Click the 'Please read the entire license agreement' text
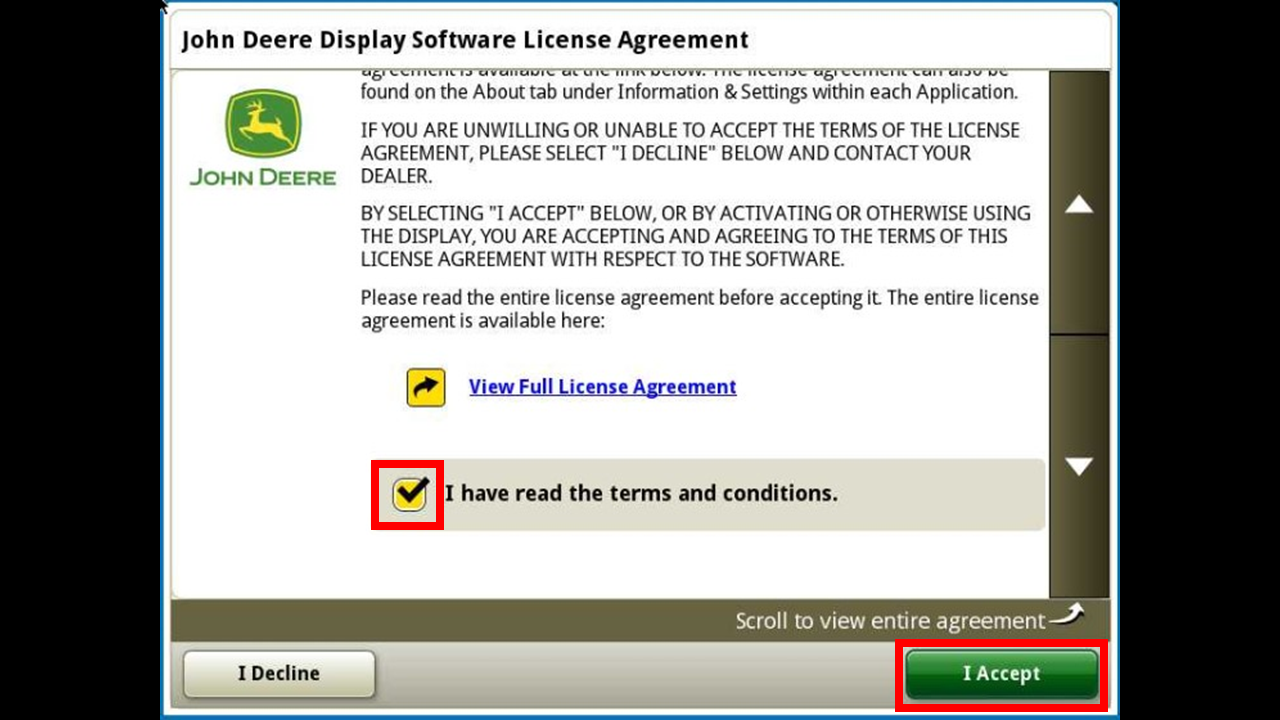The height and width of the screenshot is (720, 1280). pos(699,309)
